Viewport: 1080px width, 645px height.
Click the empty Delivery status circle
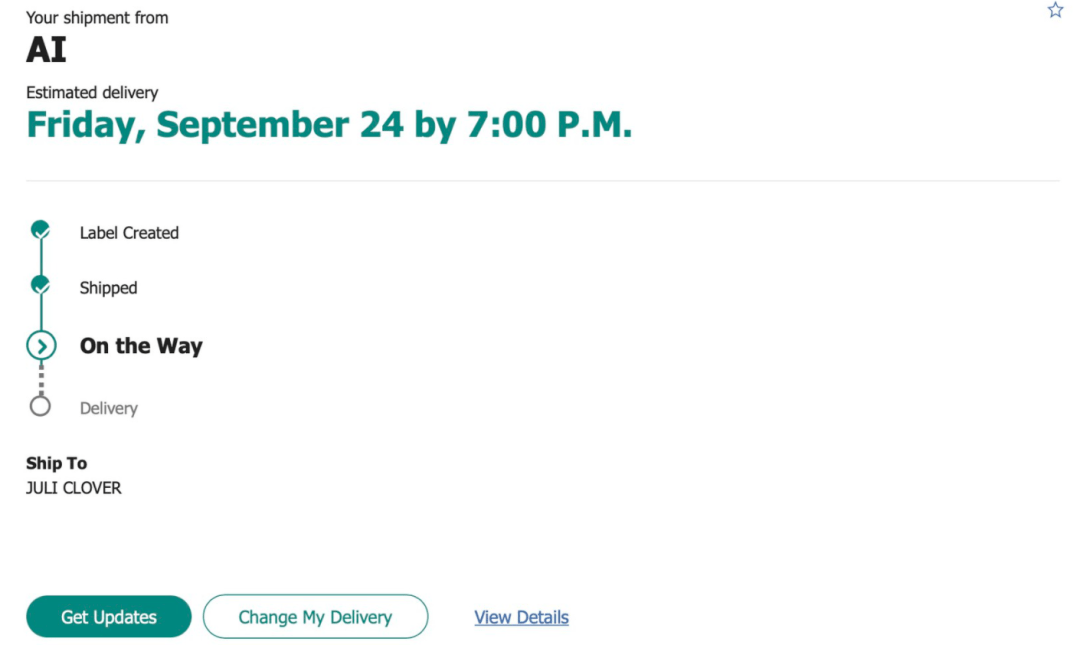coord(40,406)
